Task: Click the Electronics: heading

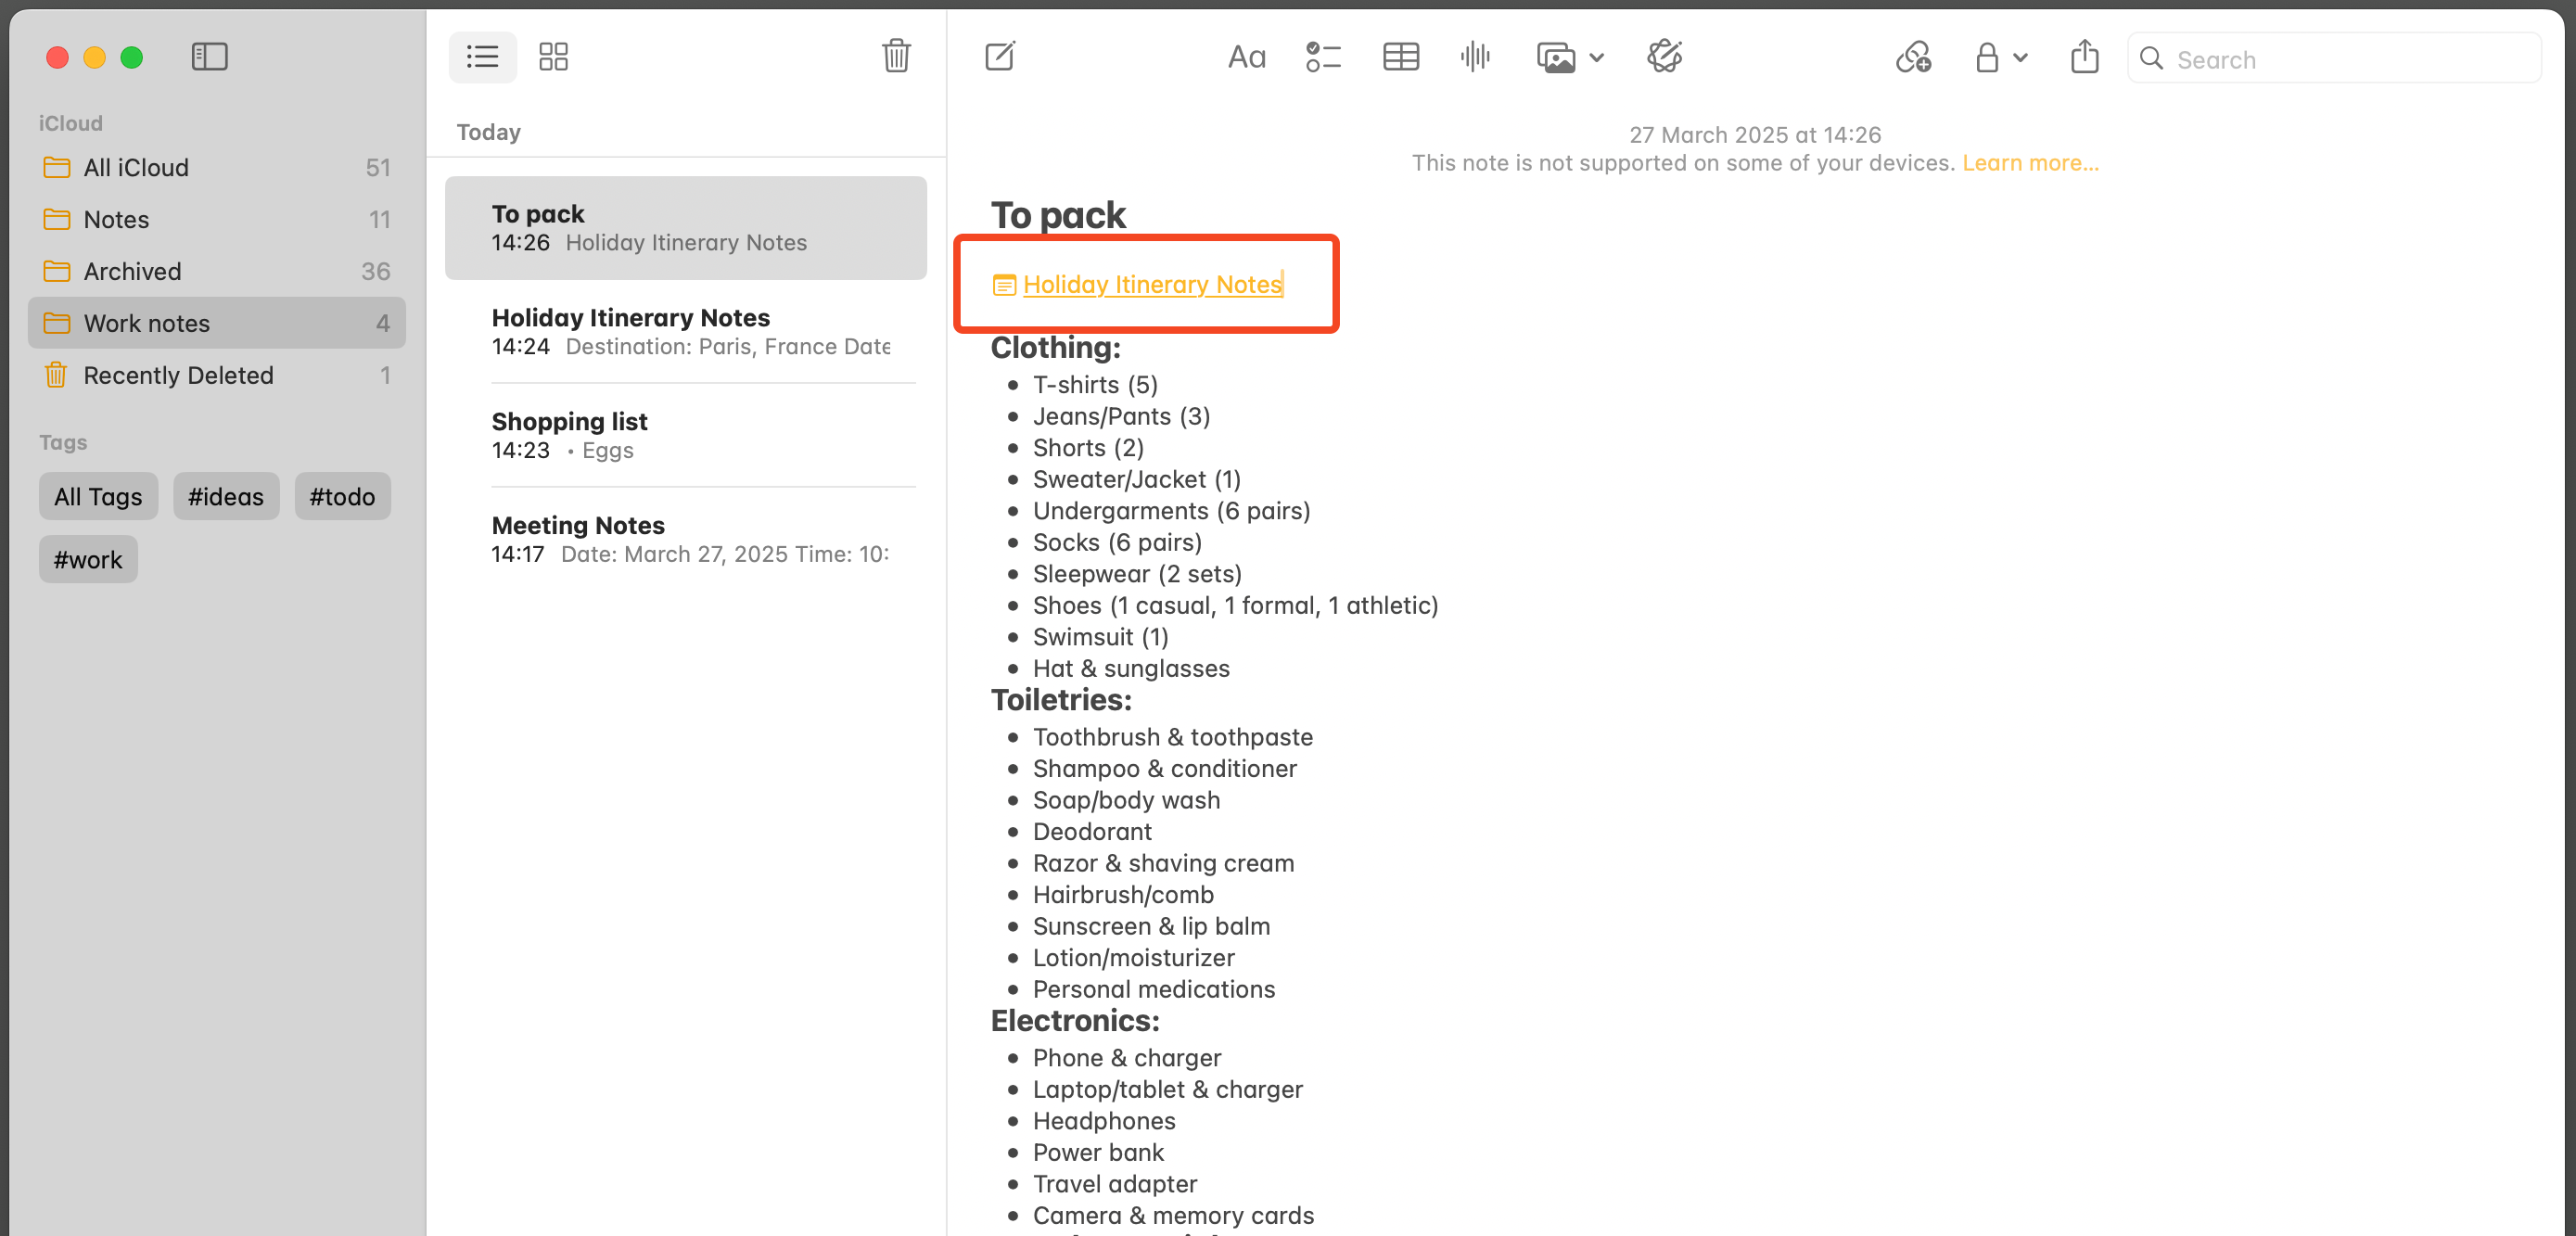Action: [1075, 1021]
